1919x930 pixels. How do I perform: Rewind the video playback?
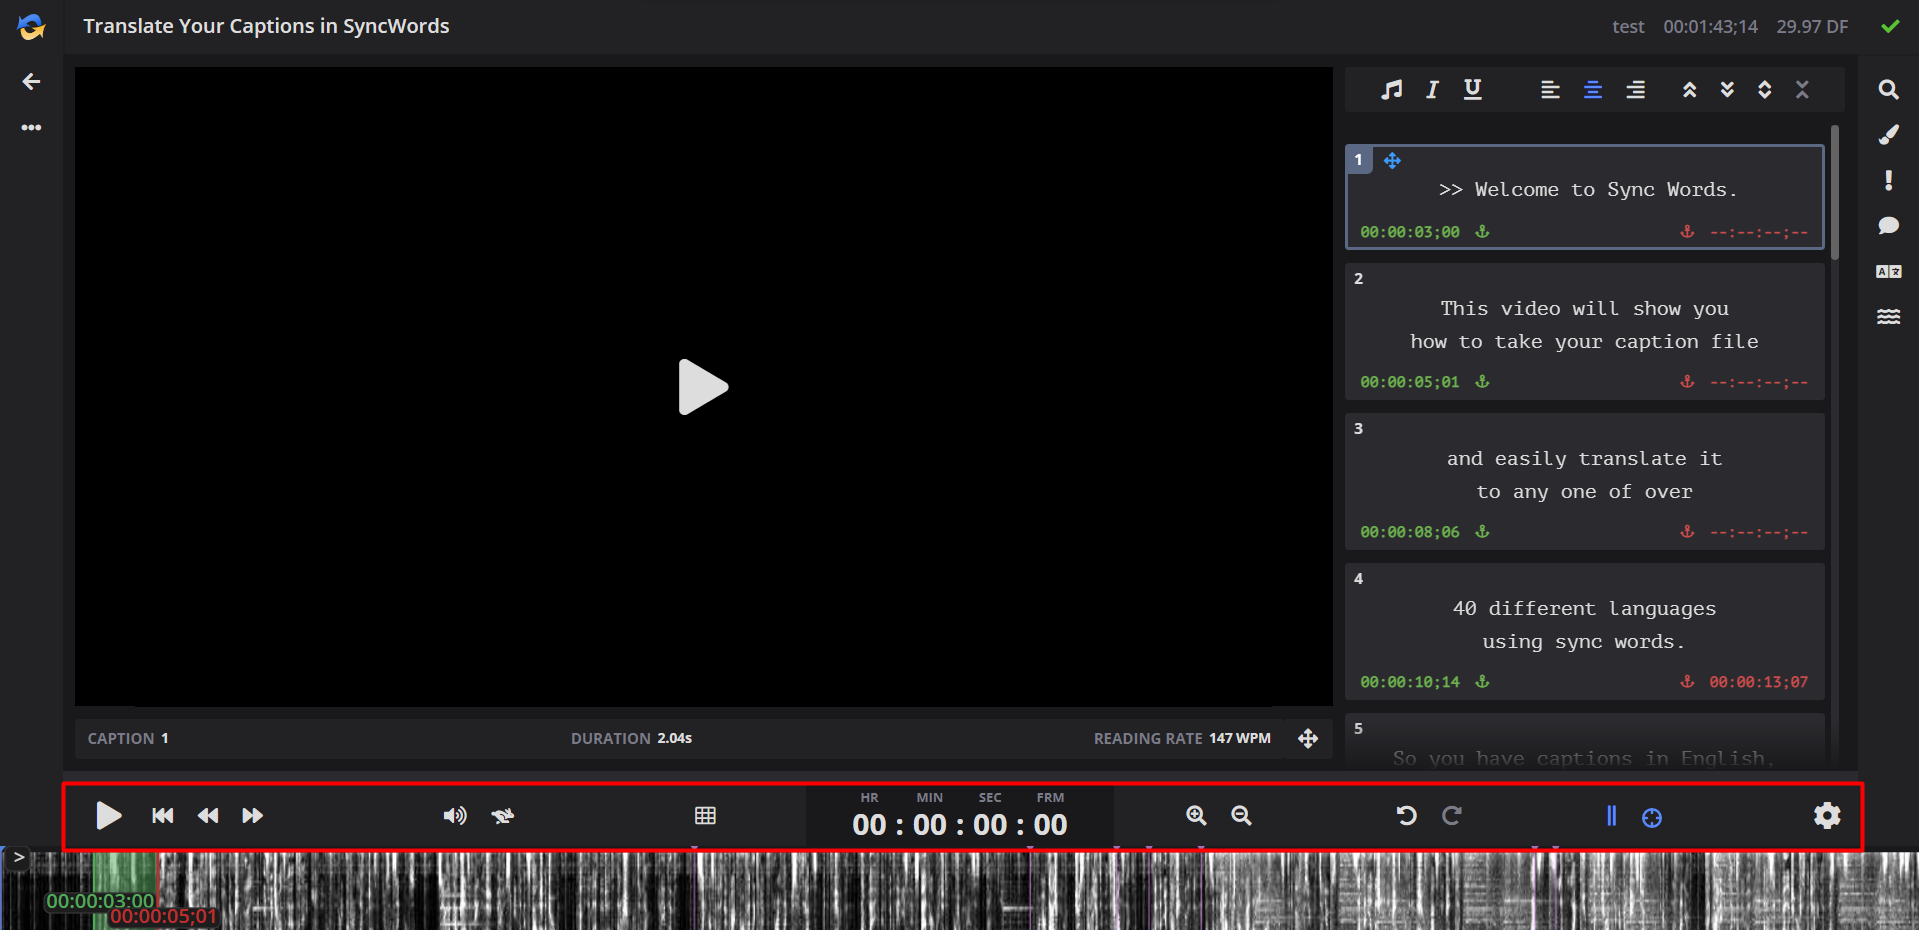tap(208, 816)
